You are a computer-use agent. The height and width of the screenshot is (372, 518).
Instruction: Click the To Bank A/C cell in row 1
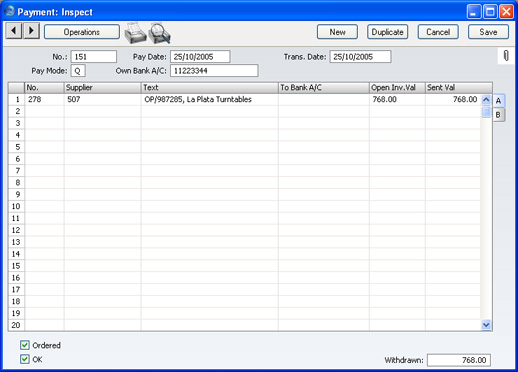point(324,99)
